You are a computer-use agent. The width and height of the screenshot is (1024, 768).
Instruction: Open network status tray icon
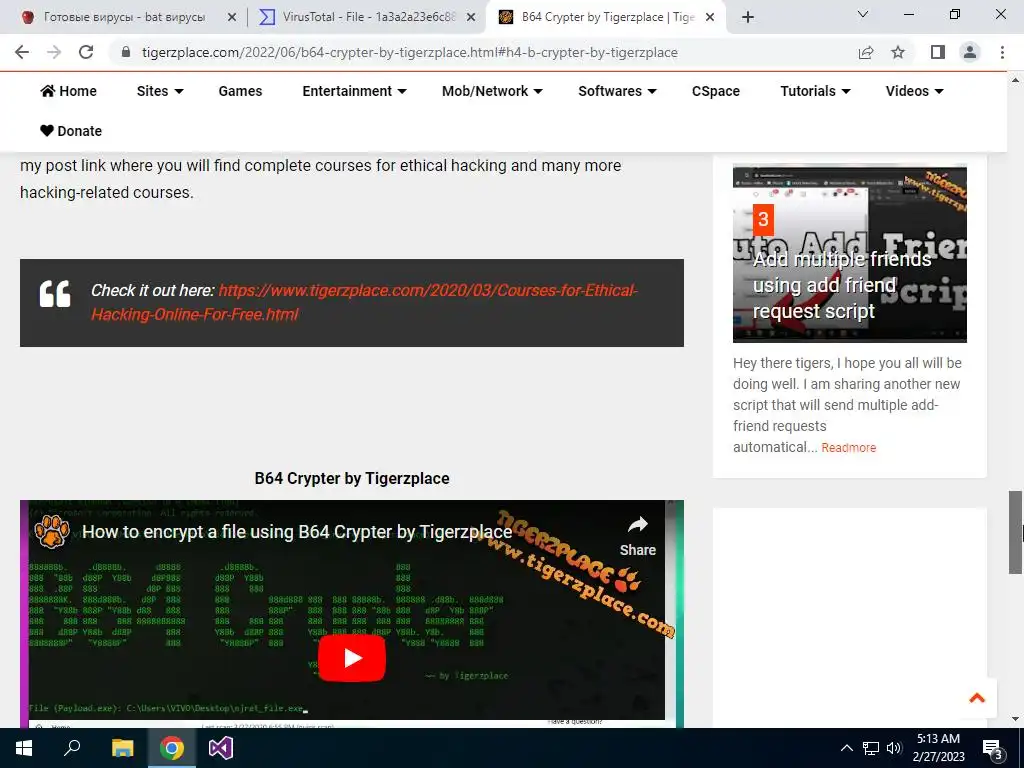coord(871,748)
